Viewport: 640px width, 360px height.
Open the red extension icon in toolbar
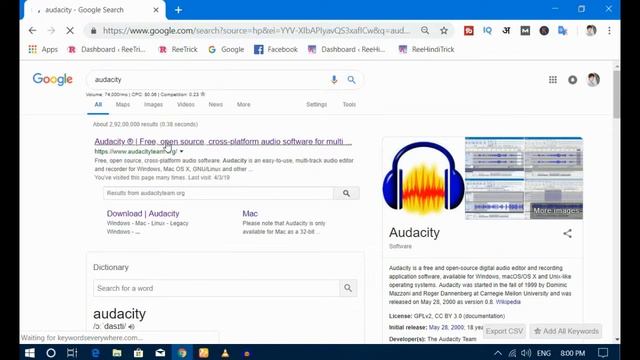click(x=469, y=31)
